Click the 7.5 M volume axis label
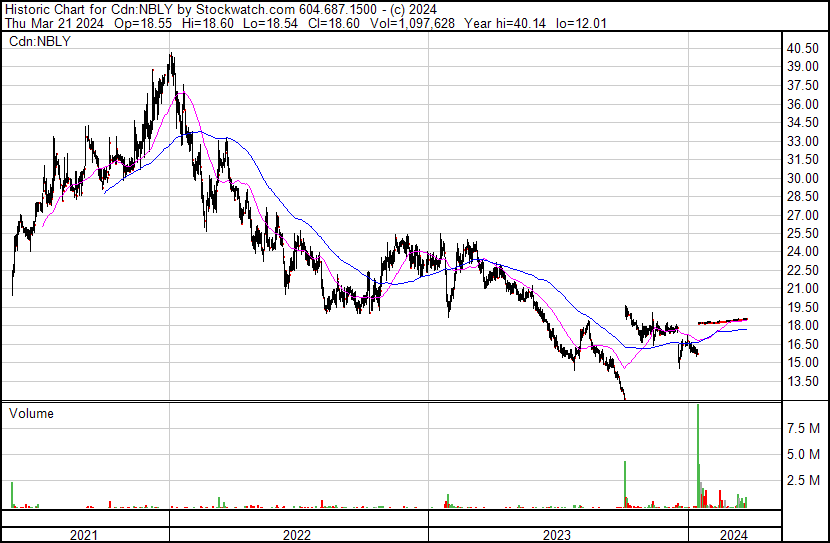 [803, 428]
